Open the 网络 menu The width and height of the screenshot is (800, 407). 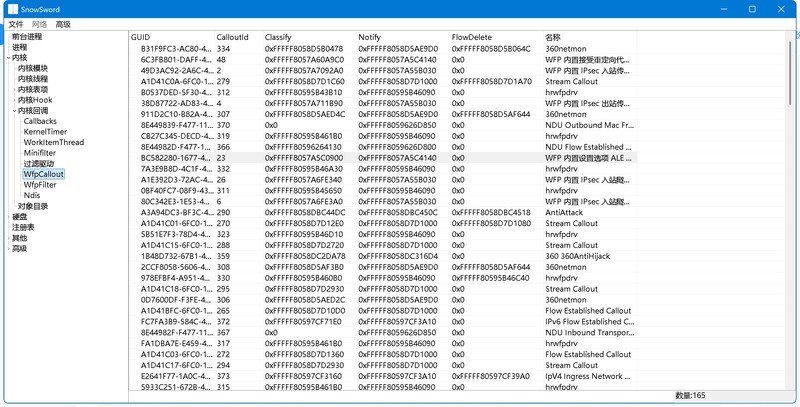39,24
